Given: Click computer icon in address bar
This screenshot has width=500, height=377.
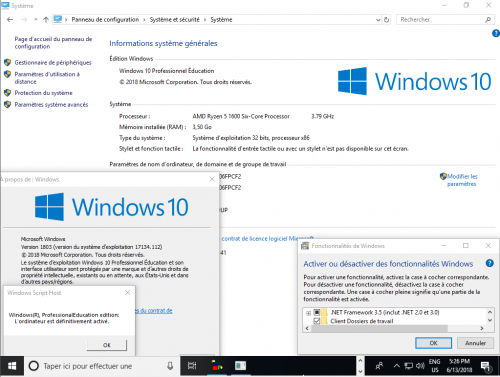Looking at the screenshot, I should click(58, 19).
